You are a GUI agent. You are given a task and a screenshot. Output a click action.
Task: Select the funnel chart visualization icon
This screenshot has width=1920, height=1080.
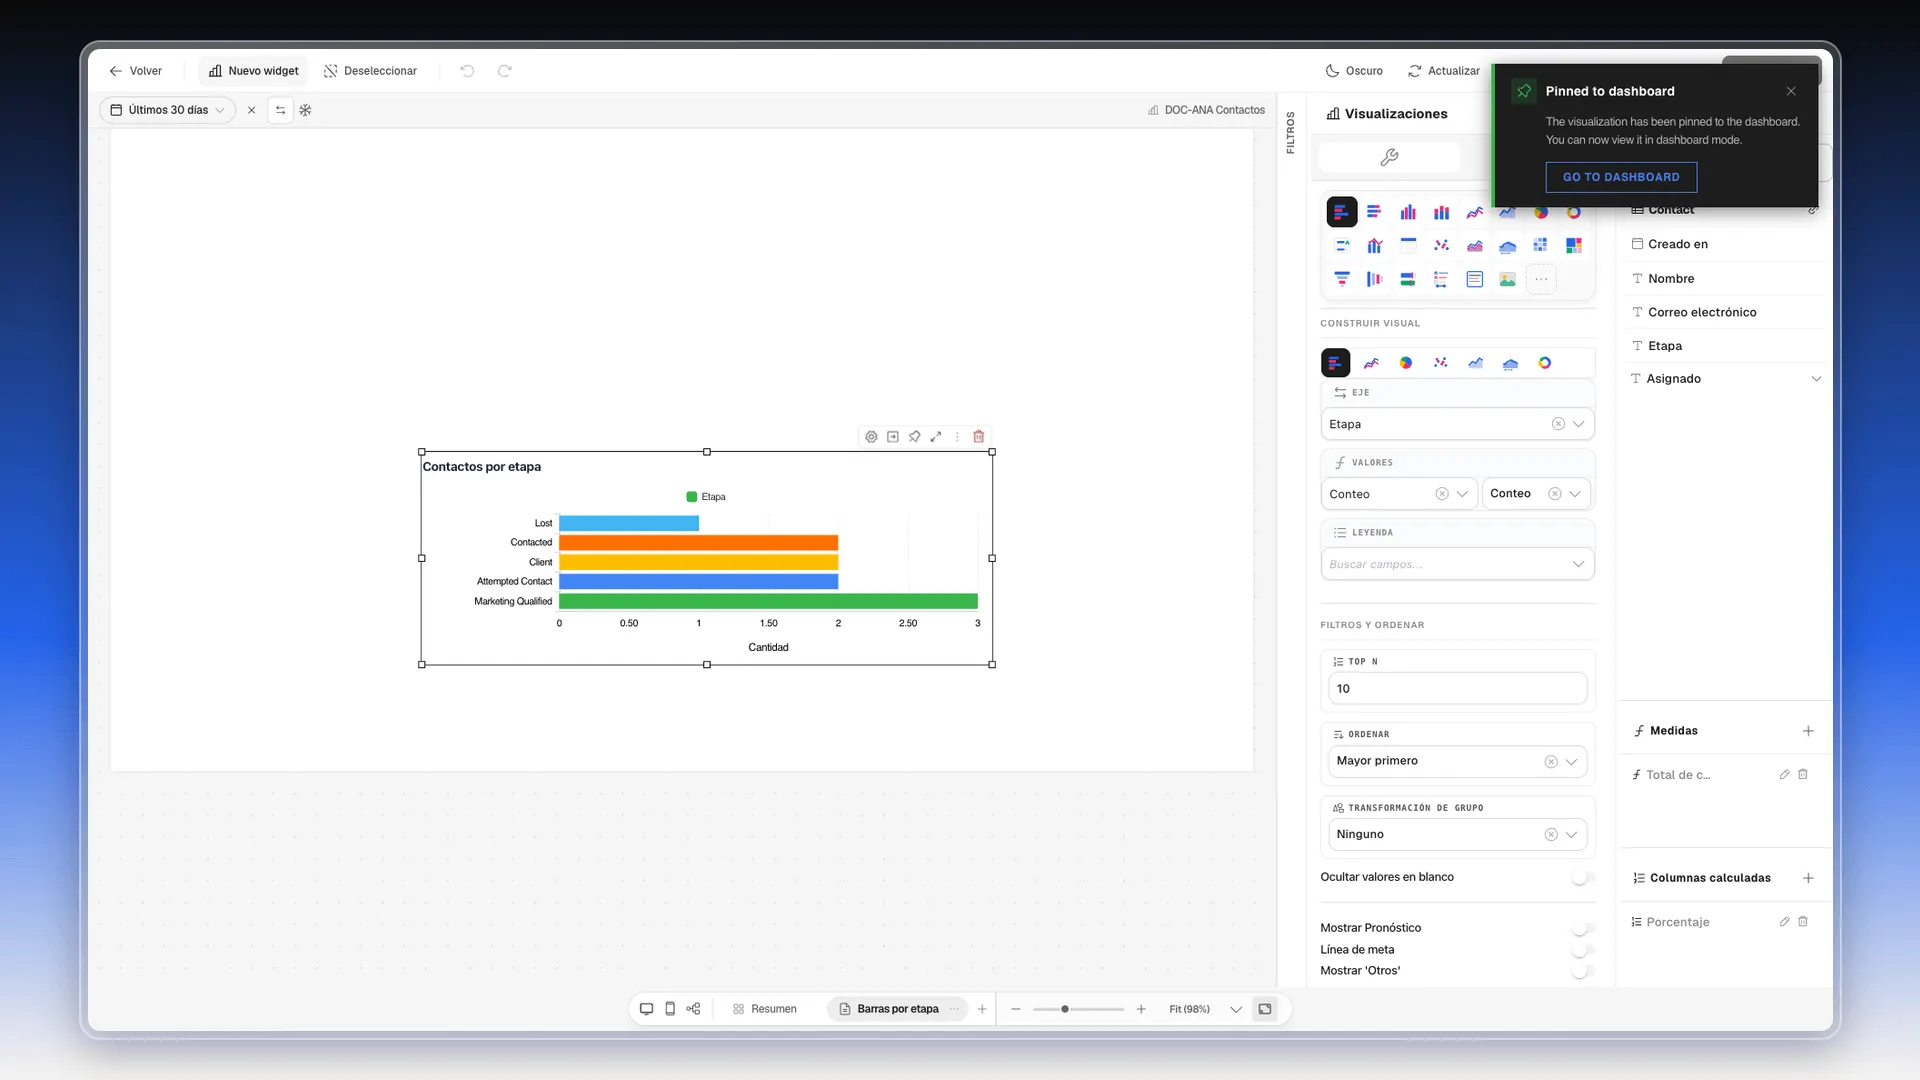[x=1342, y=279]
